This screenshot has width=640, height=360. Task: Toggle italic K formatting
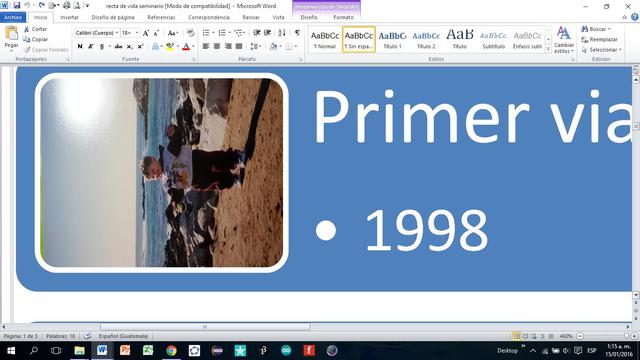(x=91, y=47)
